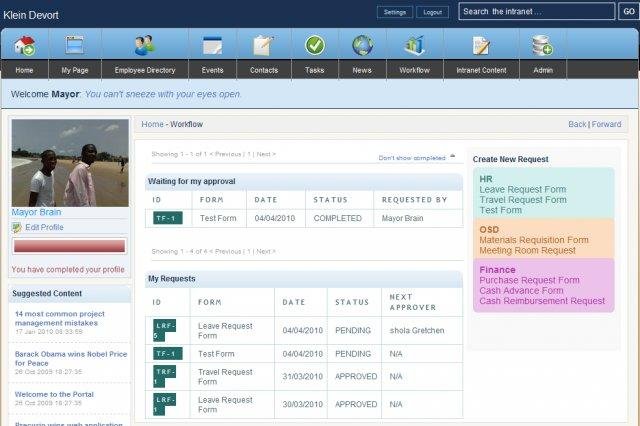Open the Cash Reimbursement Request link
The height and width of the screenshot is (426, 640).
coord(542,301)
